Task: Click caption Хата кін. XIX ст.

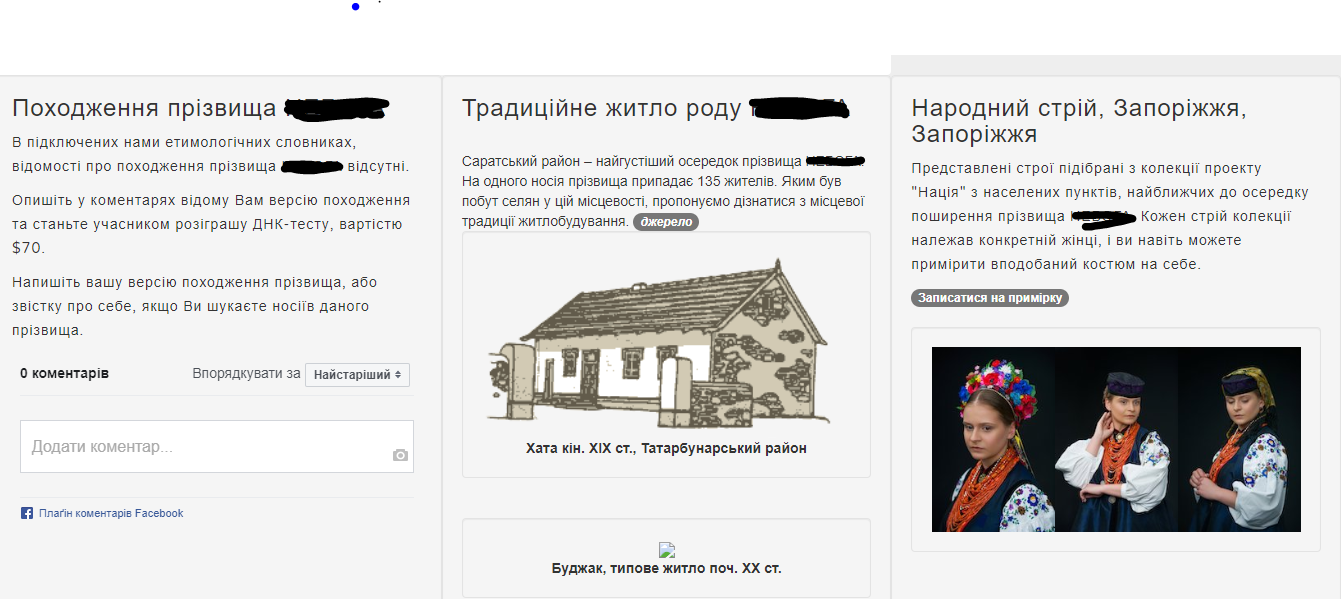Action: (x=666, y=448)
